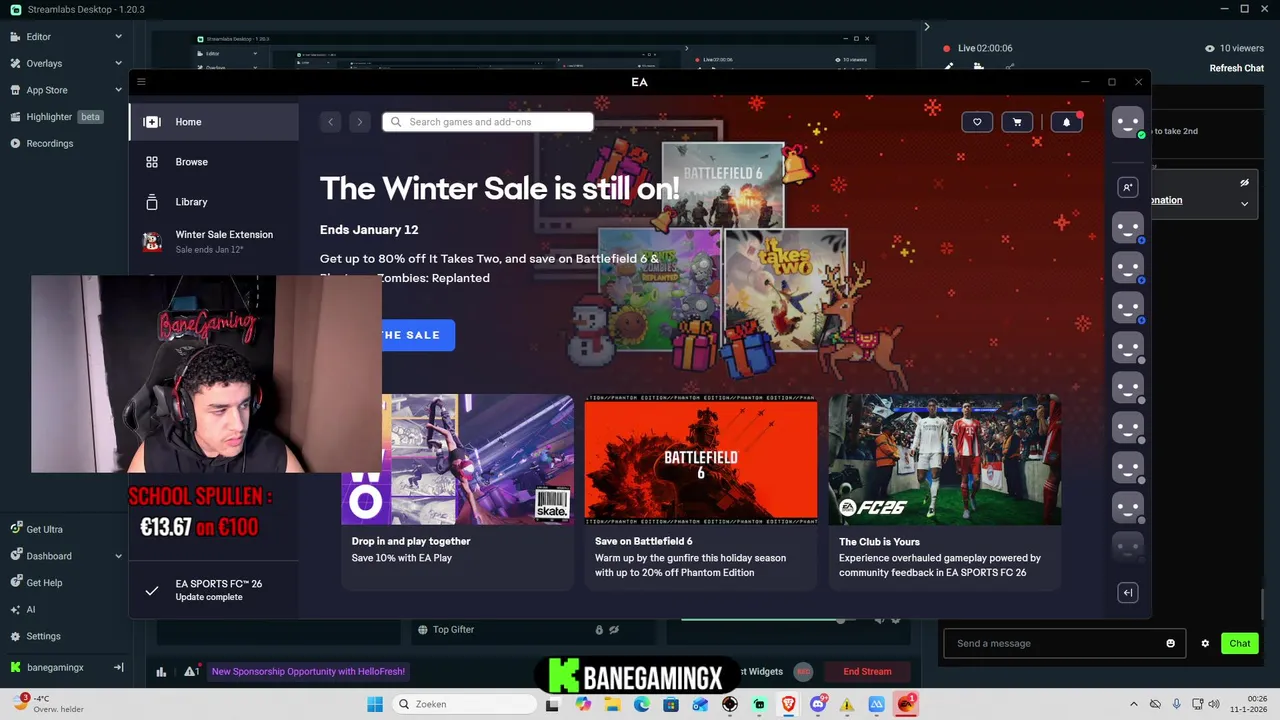Go forward using the EA forward arrow

[x=360, y=122]
